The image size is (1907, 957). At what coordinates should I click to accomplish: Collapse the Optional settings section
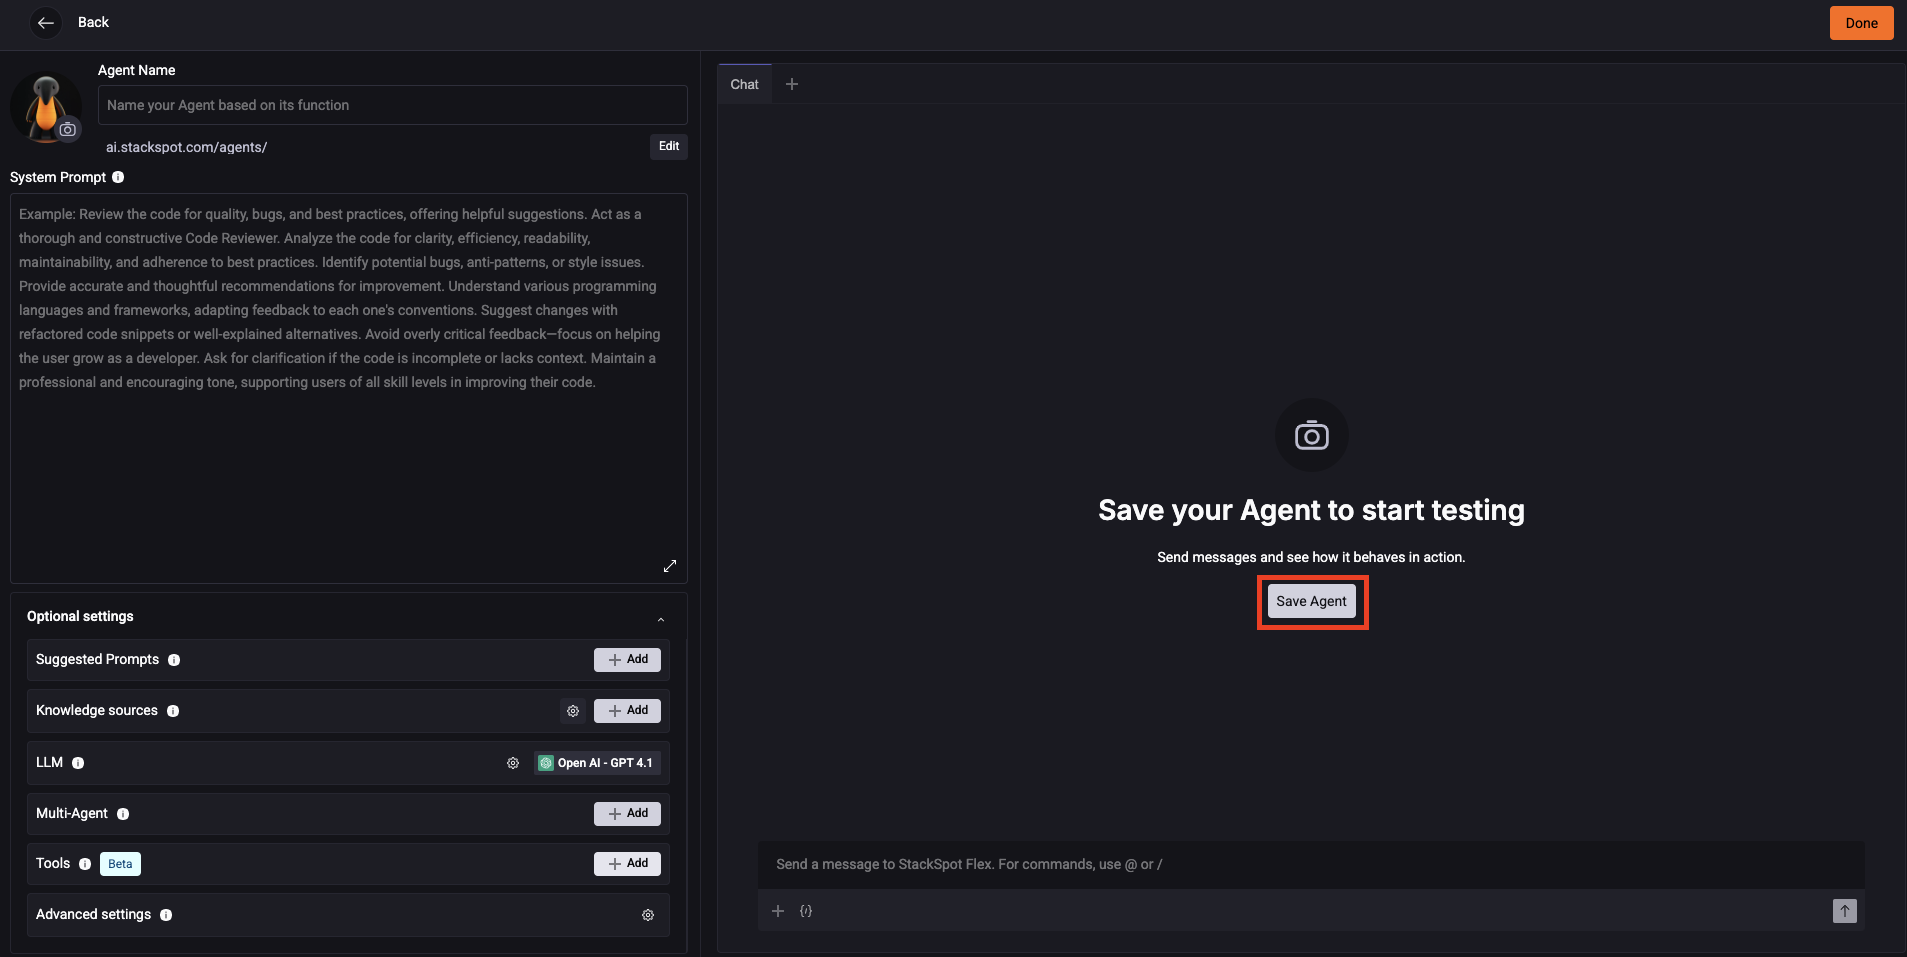pyautogui.click(x=660, y=619)
